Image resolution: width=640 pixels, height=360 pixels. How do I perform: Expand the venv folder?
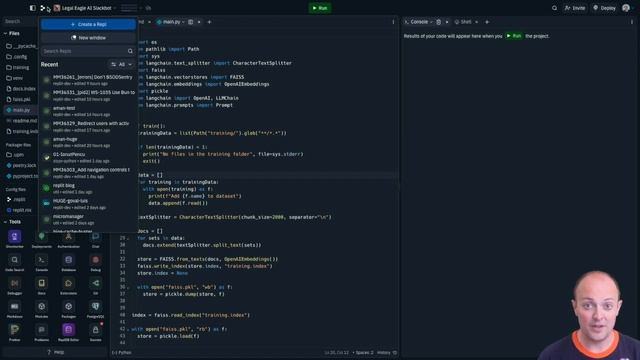point(15,78)
